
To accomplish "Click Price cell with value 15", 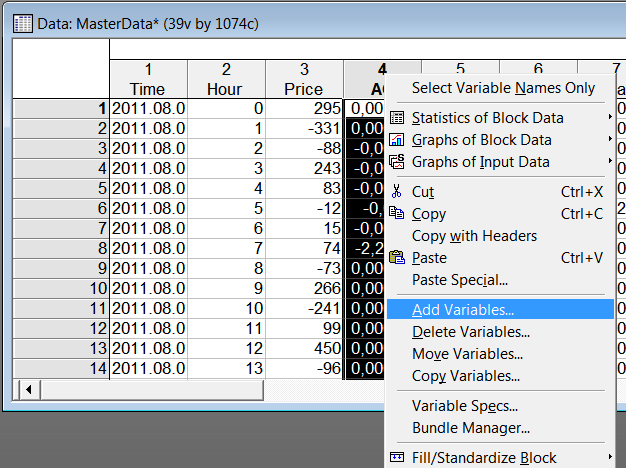I will 304,228.
